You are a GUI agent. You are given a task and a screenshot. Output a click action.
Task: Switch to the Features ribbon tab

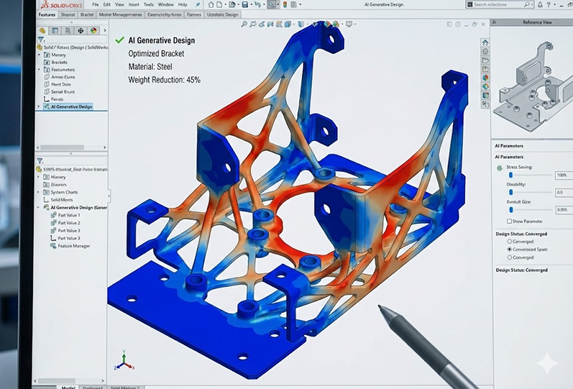[47, 15]
